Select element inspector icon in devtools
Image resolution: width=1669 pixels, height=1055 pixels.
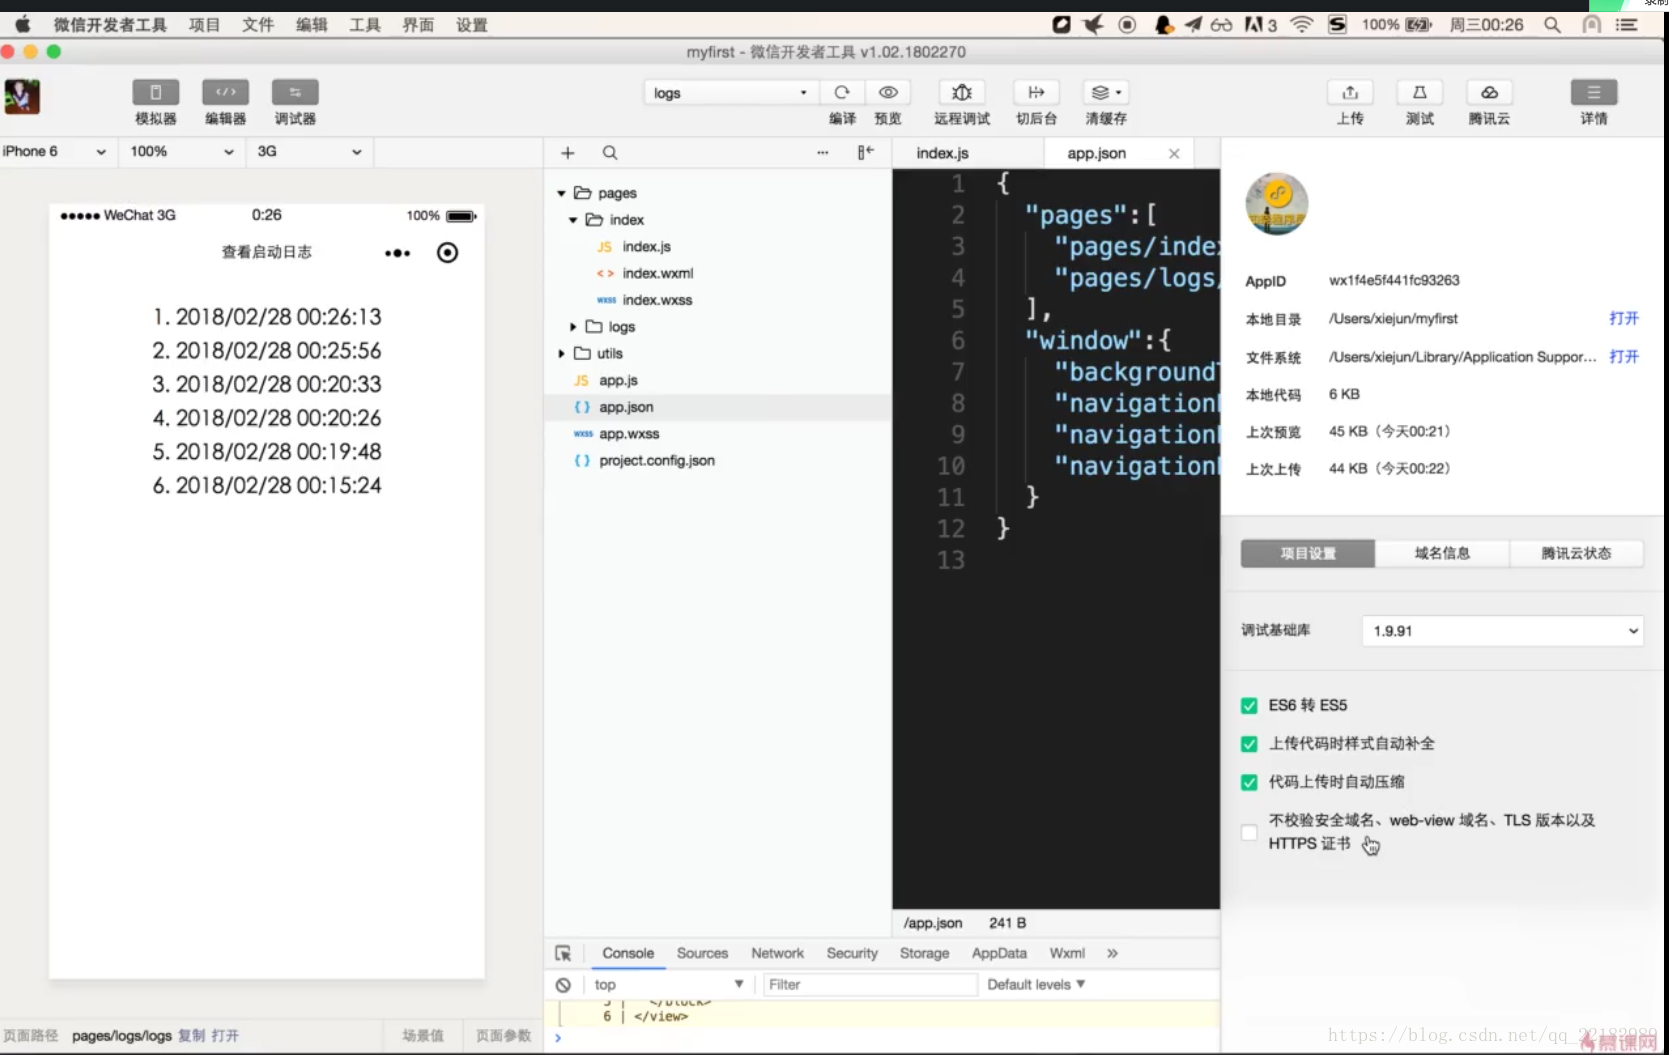point(563,954)
